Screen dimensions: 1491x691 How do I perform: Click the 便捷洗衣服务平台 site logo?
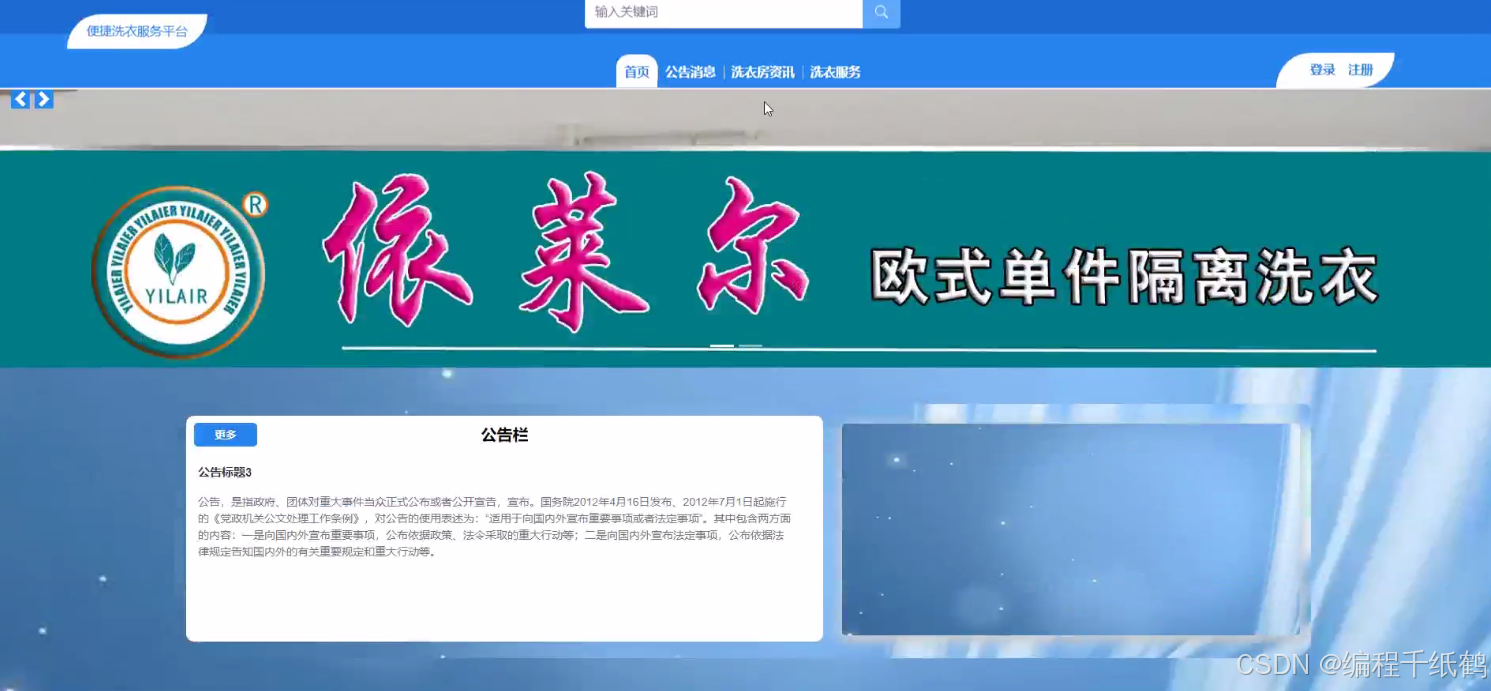[137, 31]
